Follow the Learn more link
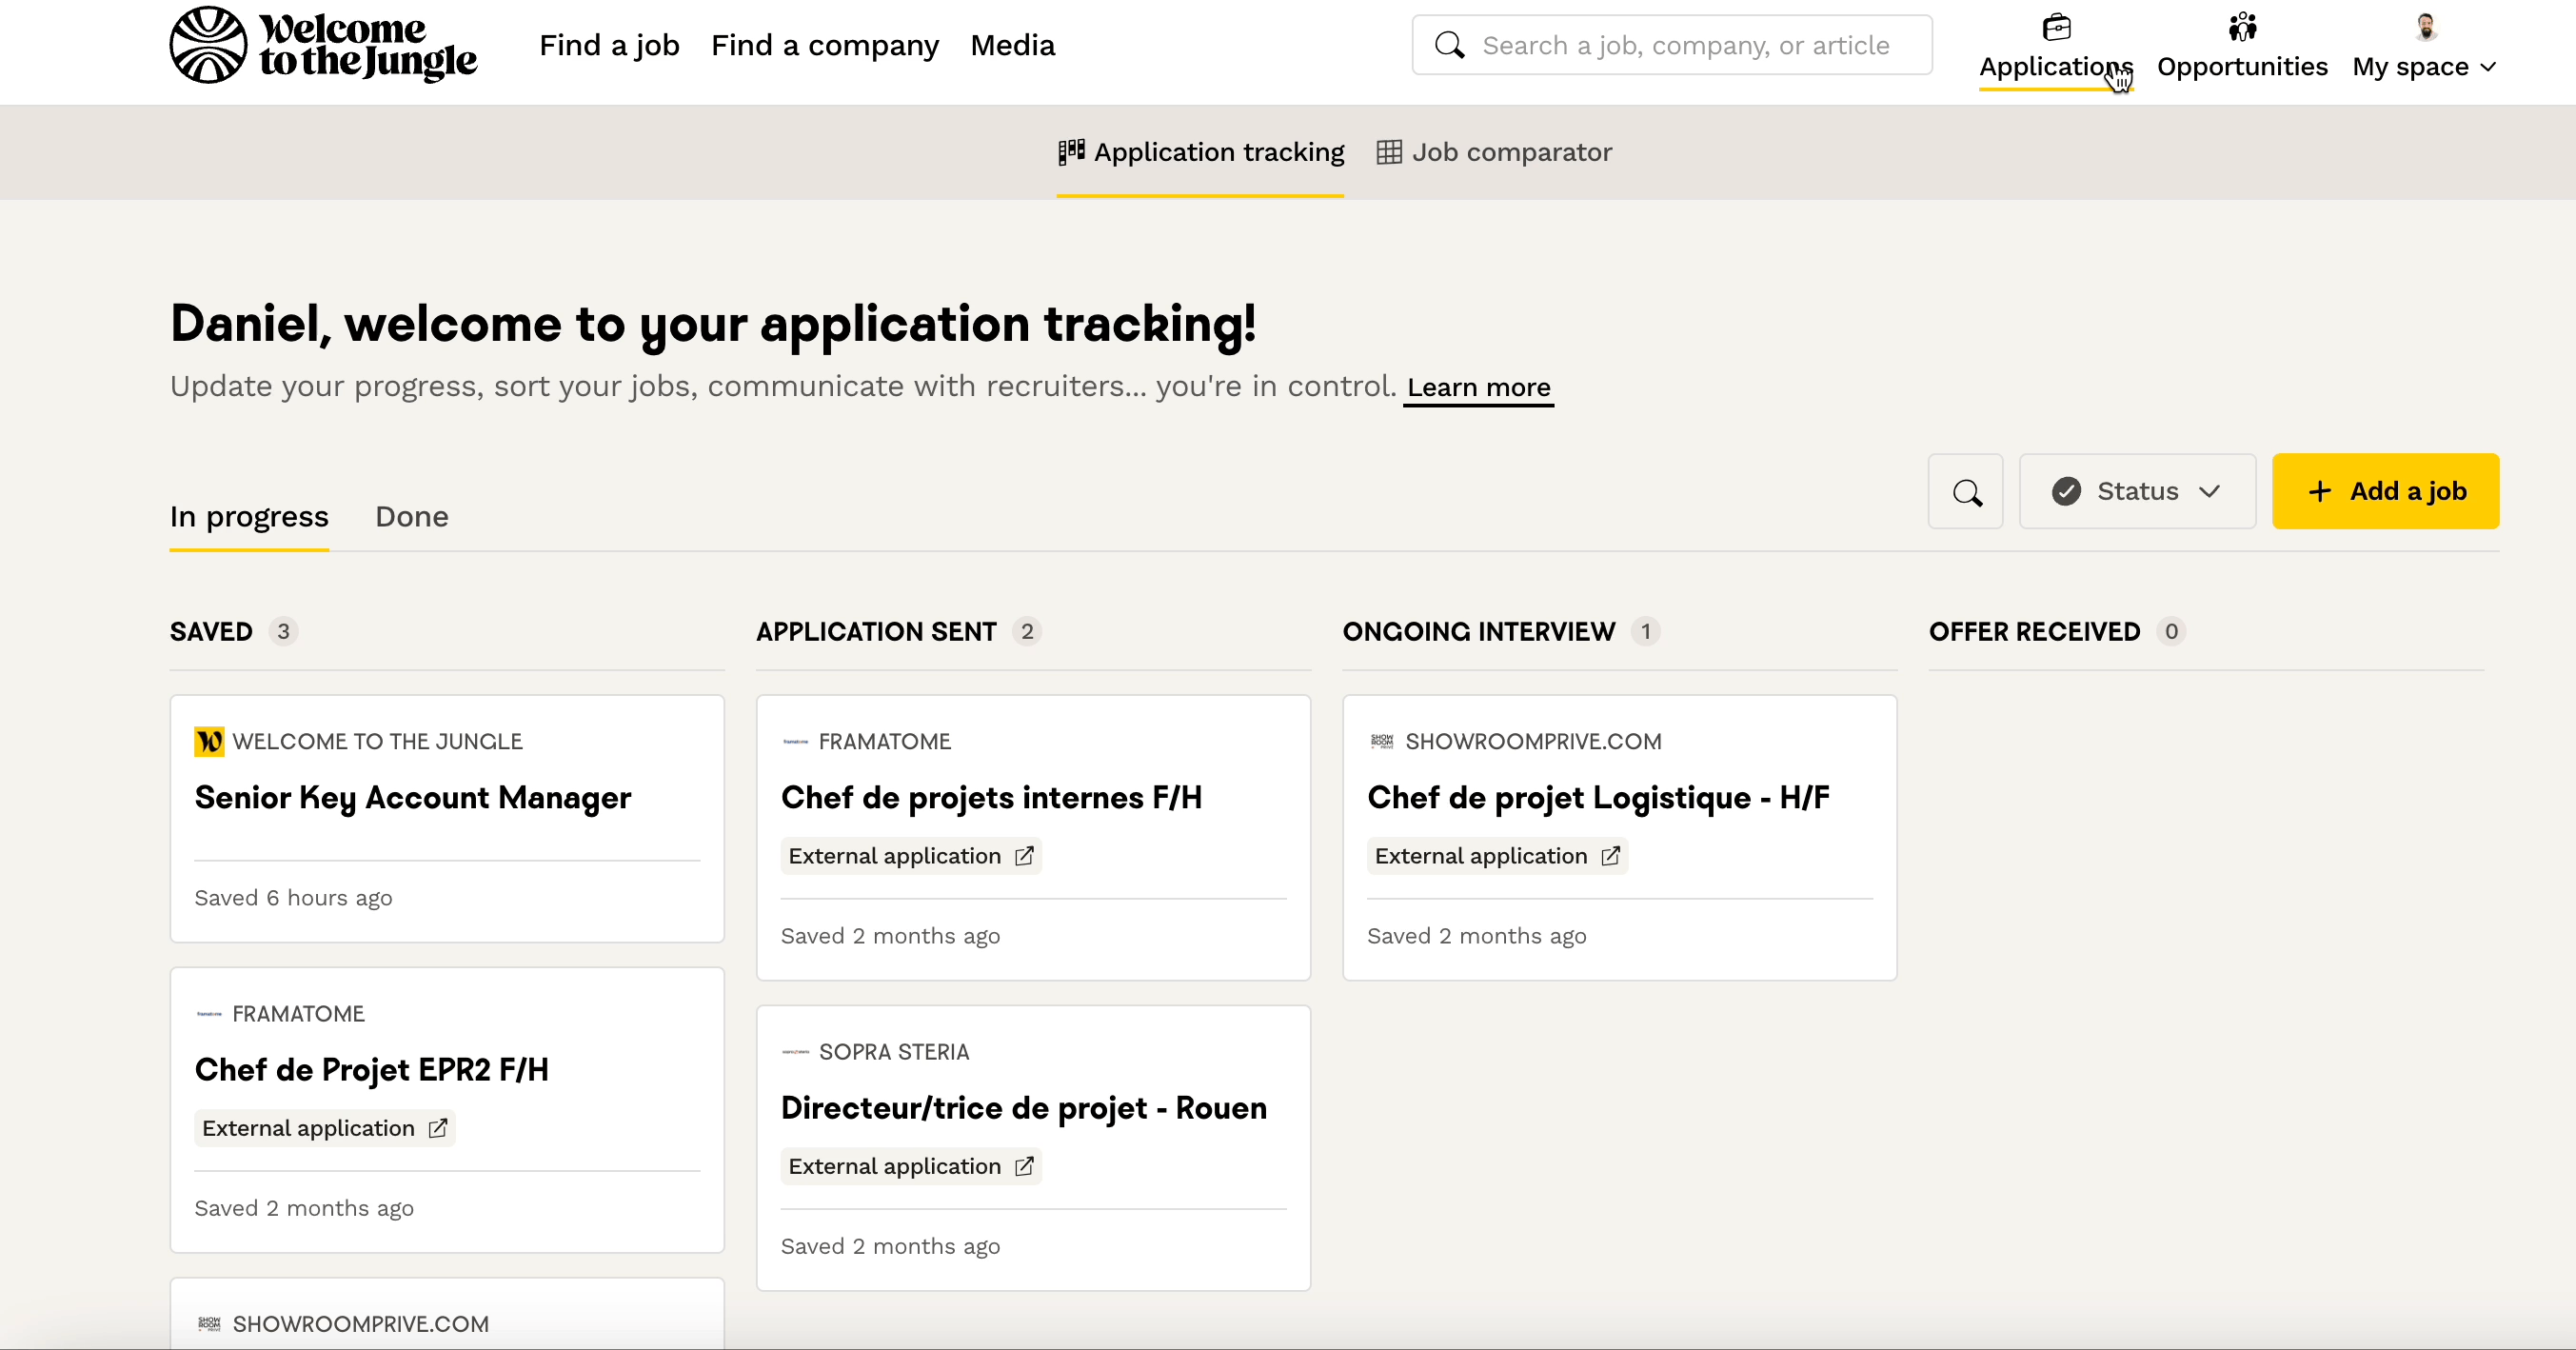Viewport: 2576px width, 1350px height. tap(1478, 387)
